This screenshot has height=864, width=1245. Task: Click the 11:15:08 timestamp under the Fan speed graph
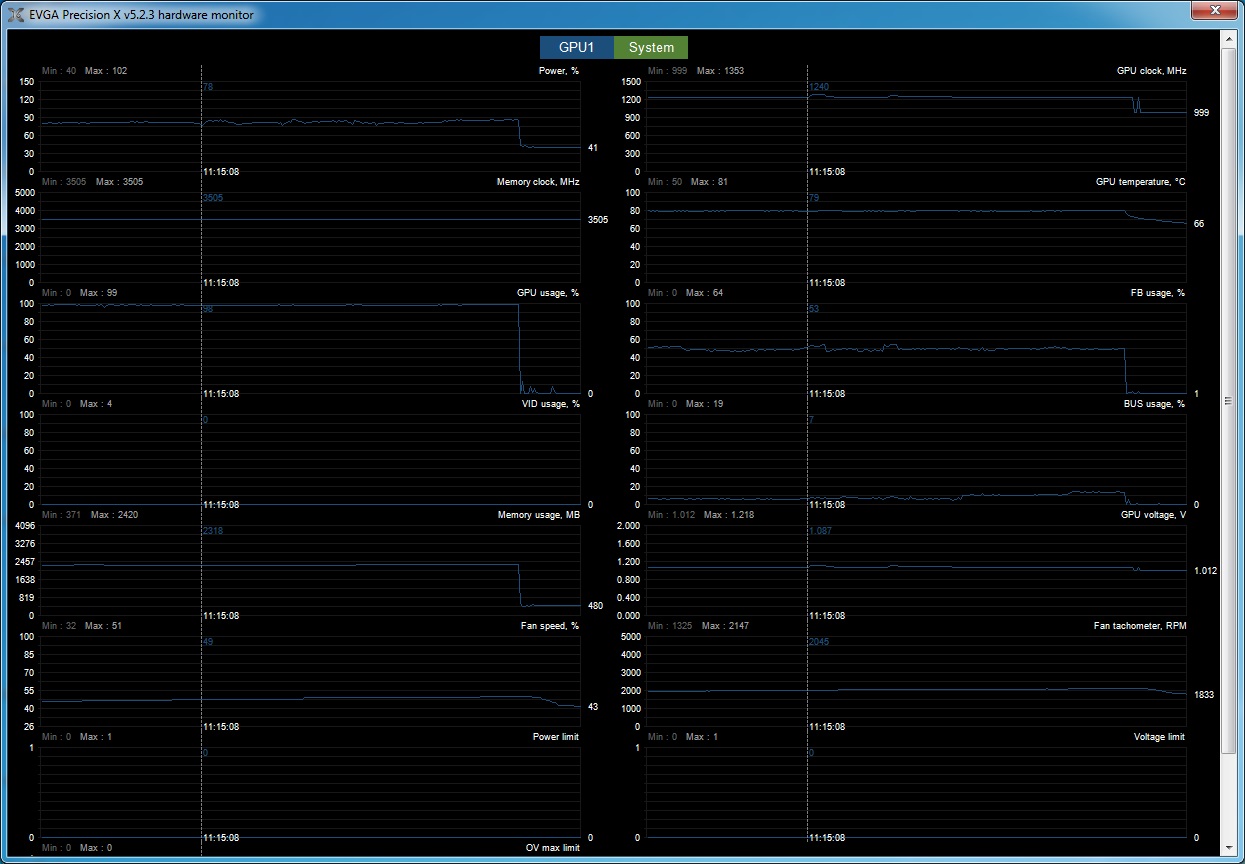[x=221, y=727]
